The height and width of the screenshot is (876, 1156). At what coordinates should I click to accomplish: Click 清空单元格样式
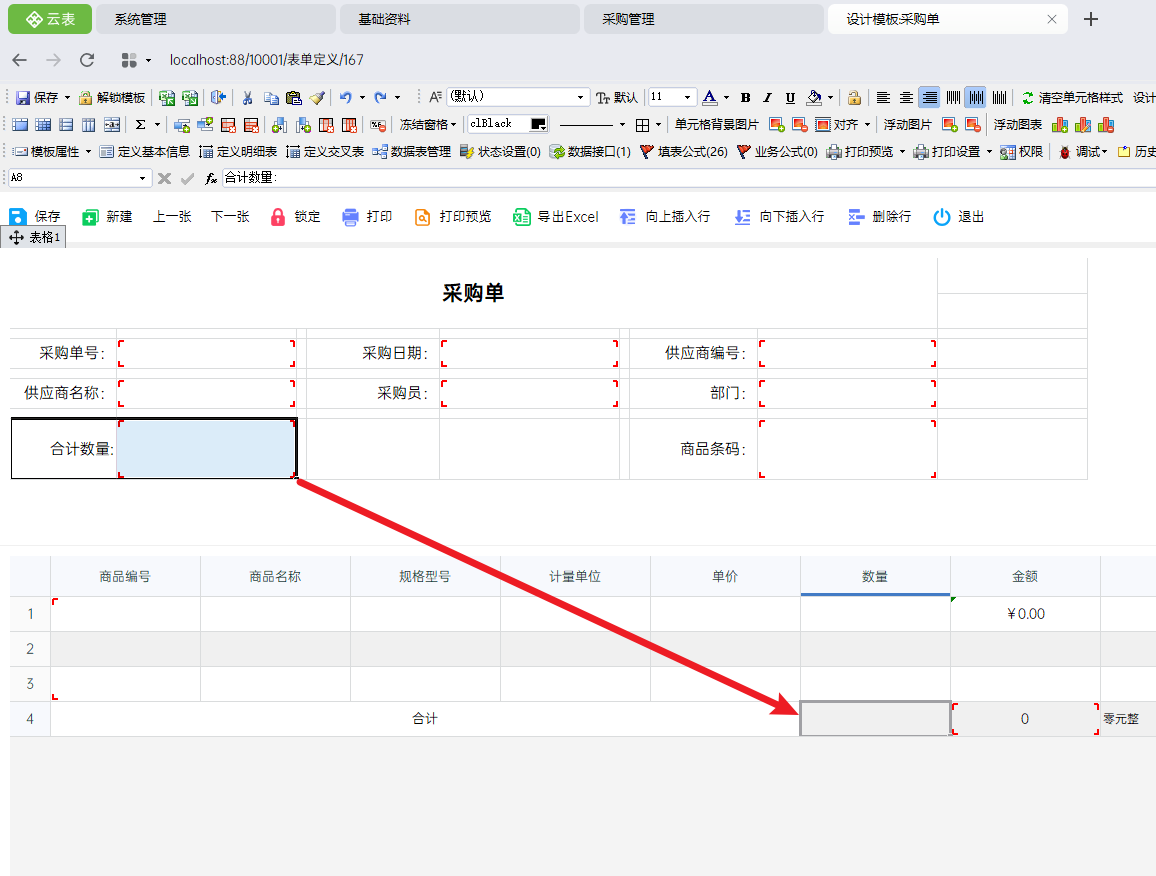click(1072, 97)
